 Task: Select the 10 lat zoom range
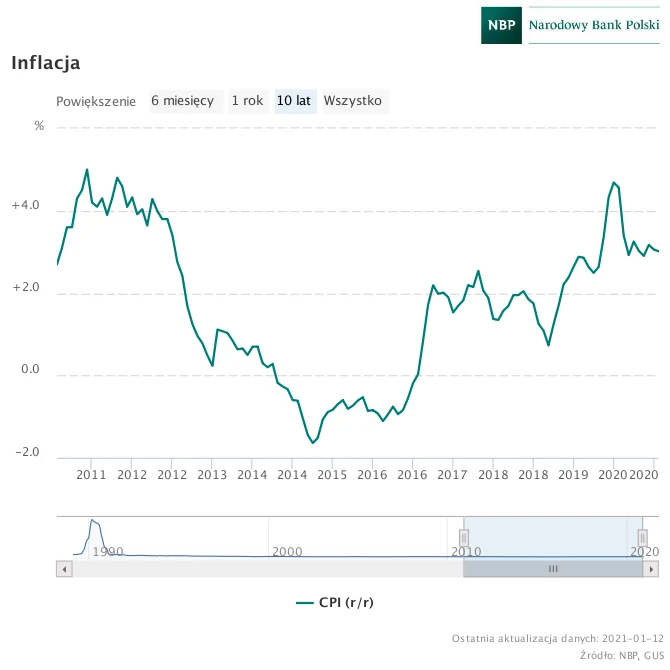[295, 101]
